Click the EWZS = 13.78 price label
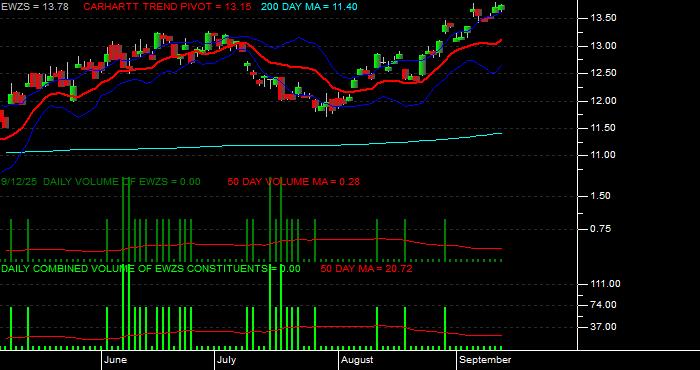 [35, 7]
